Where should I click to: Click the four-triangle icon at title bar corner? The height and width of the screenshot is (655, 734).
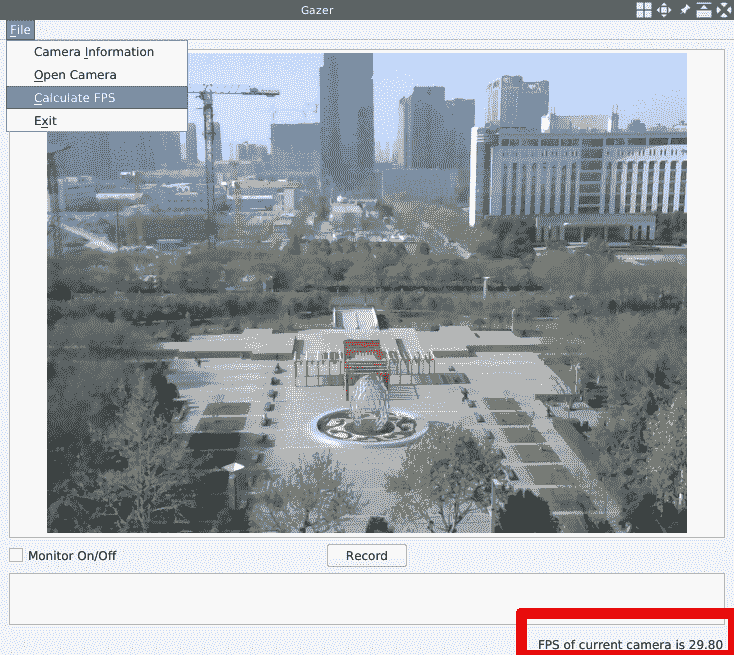point(724,10)
